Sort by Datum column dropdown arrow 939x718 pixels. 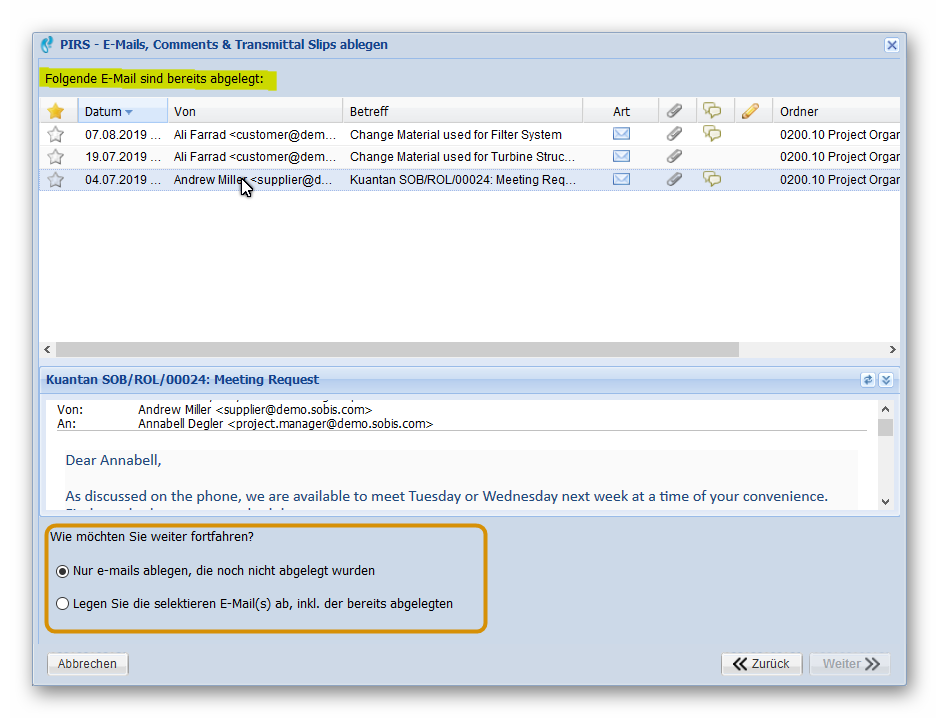tap(129, 112)
